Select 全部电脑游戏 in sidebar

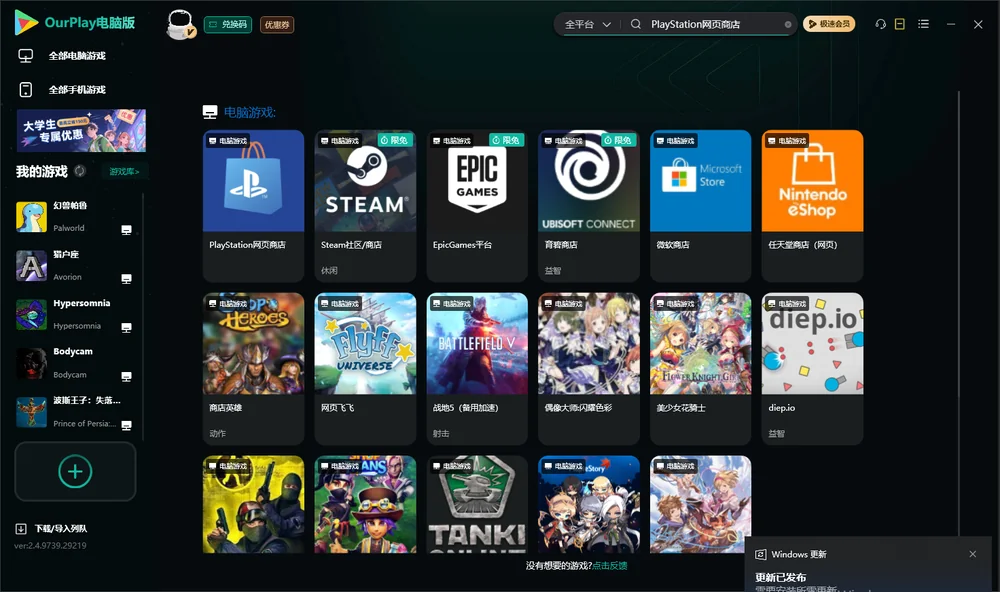pos(77,56)
